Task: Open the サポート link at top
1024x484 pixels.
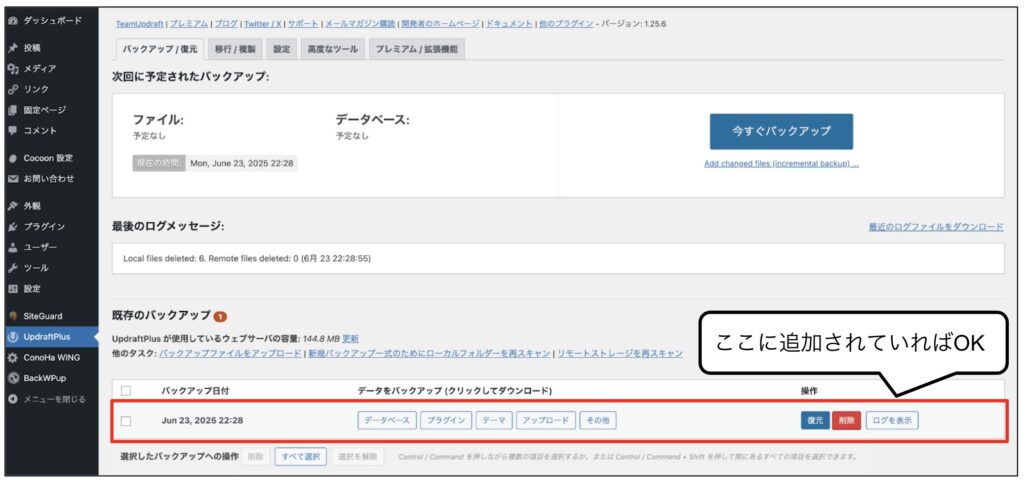Action: tap(304, 24)
